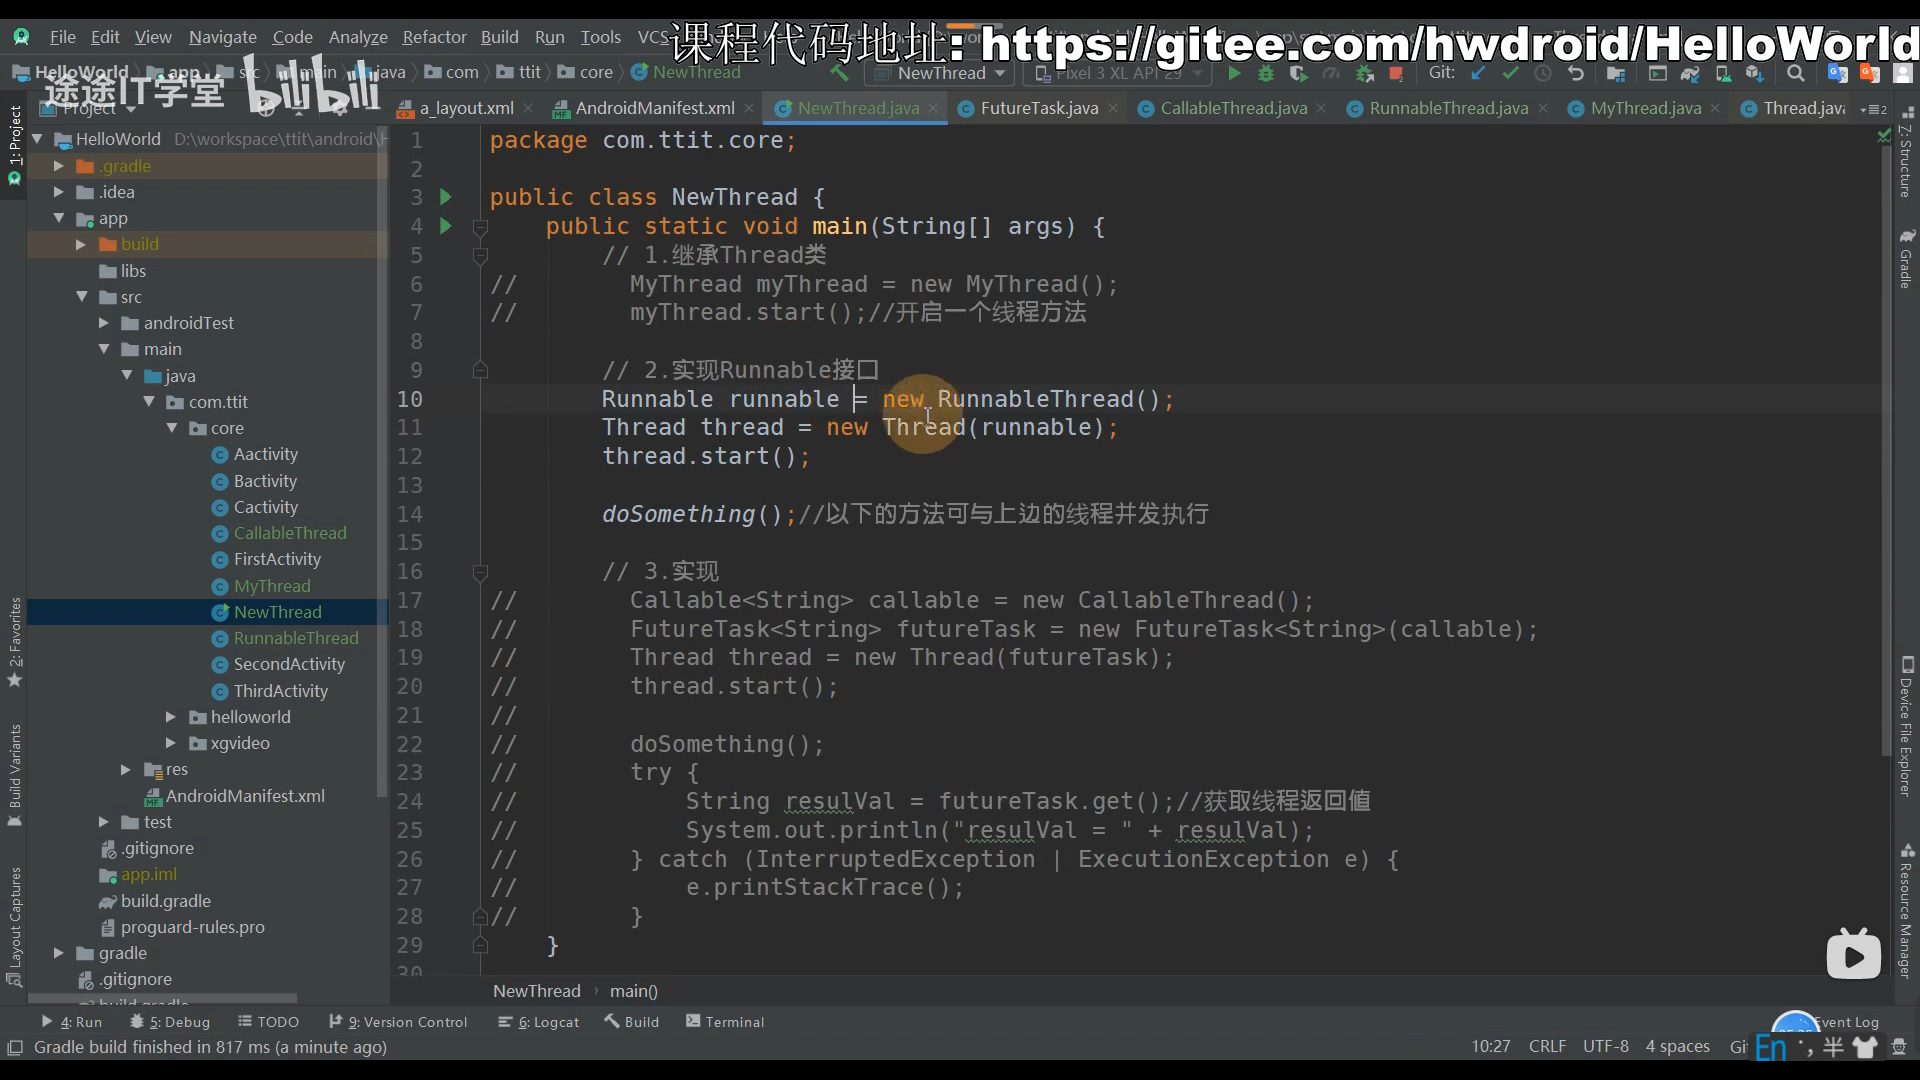The width and height of the screenshot is (1920, 1080).
Task: Select SecondActivity in project tree
Action: pyautogui.click(x=289, y=664)
